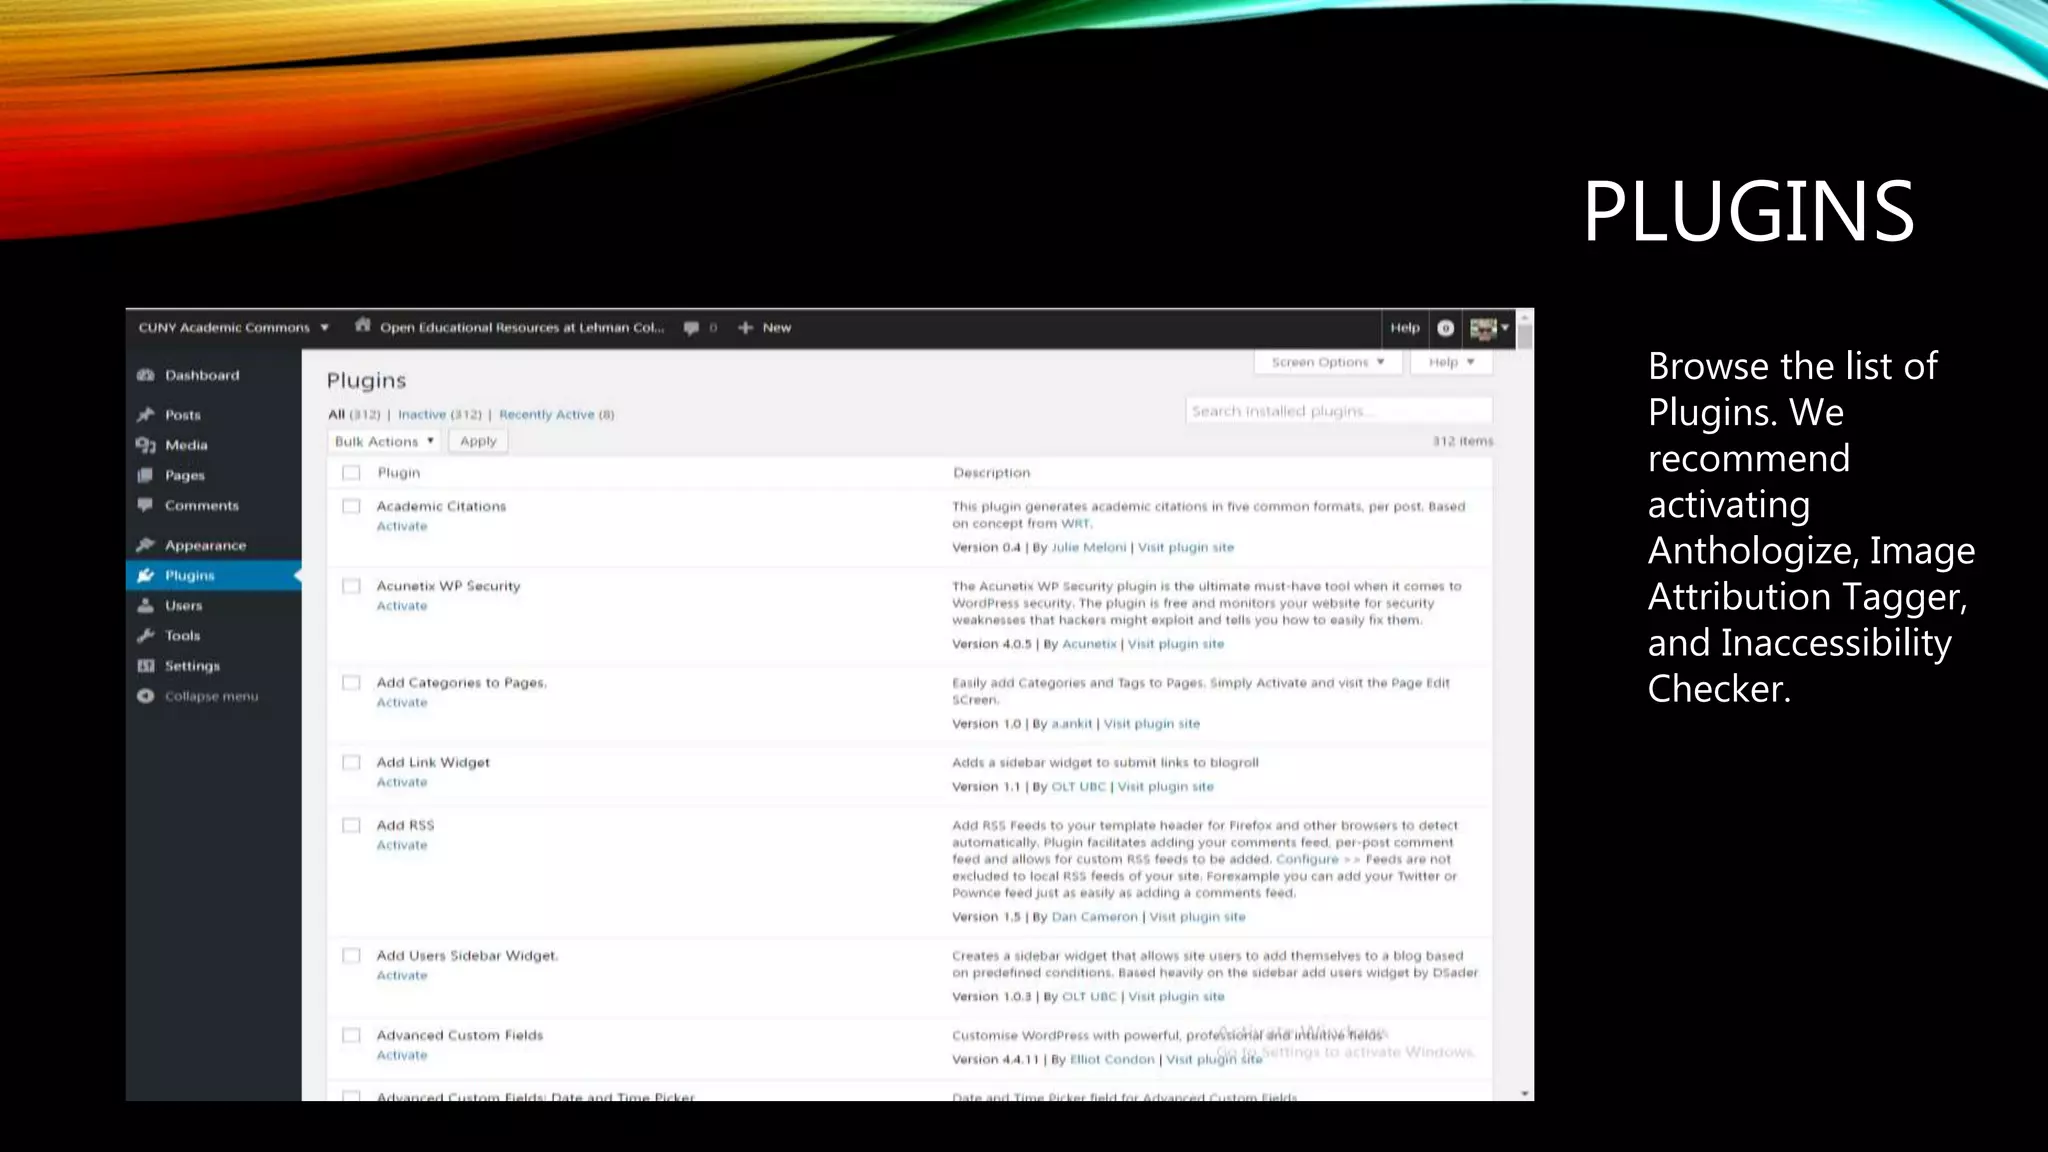Image resolution: width=2048 pixels, height=1152 pixels.
Task: Click the Plugins plug icon in sidebar
Action: pos(146,575)
